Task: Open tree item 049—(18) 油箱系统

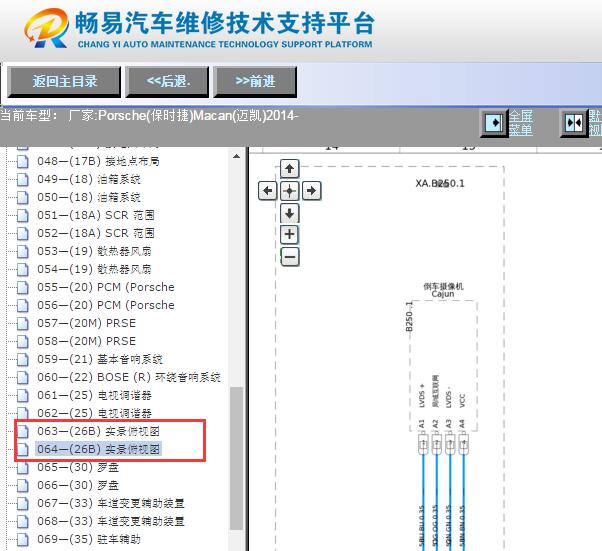Action: click(89, 179)
